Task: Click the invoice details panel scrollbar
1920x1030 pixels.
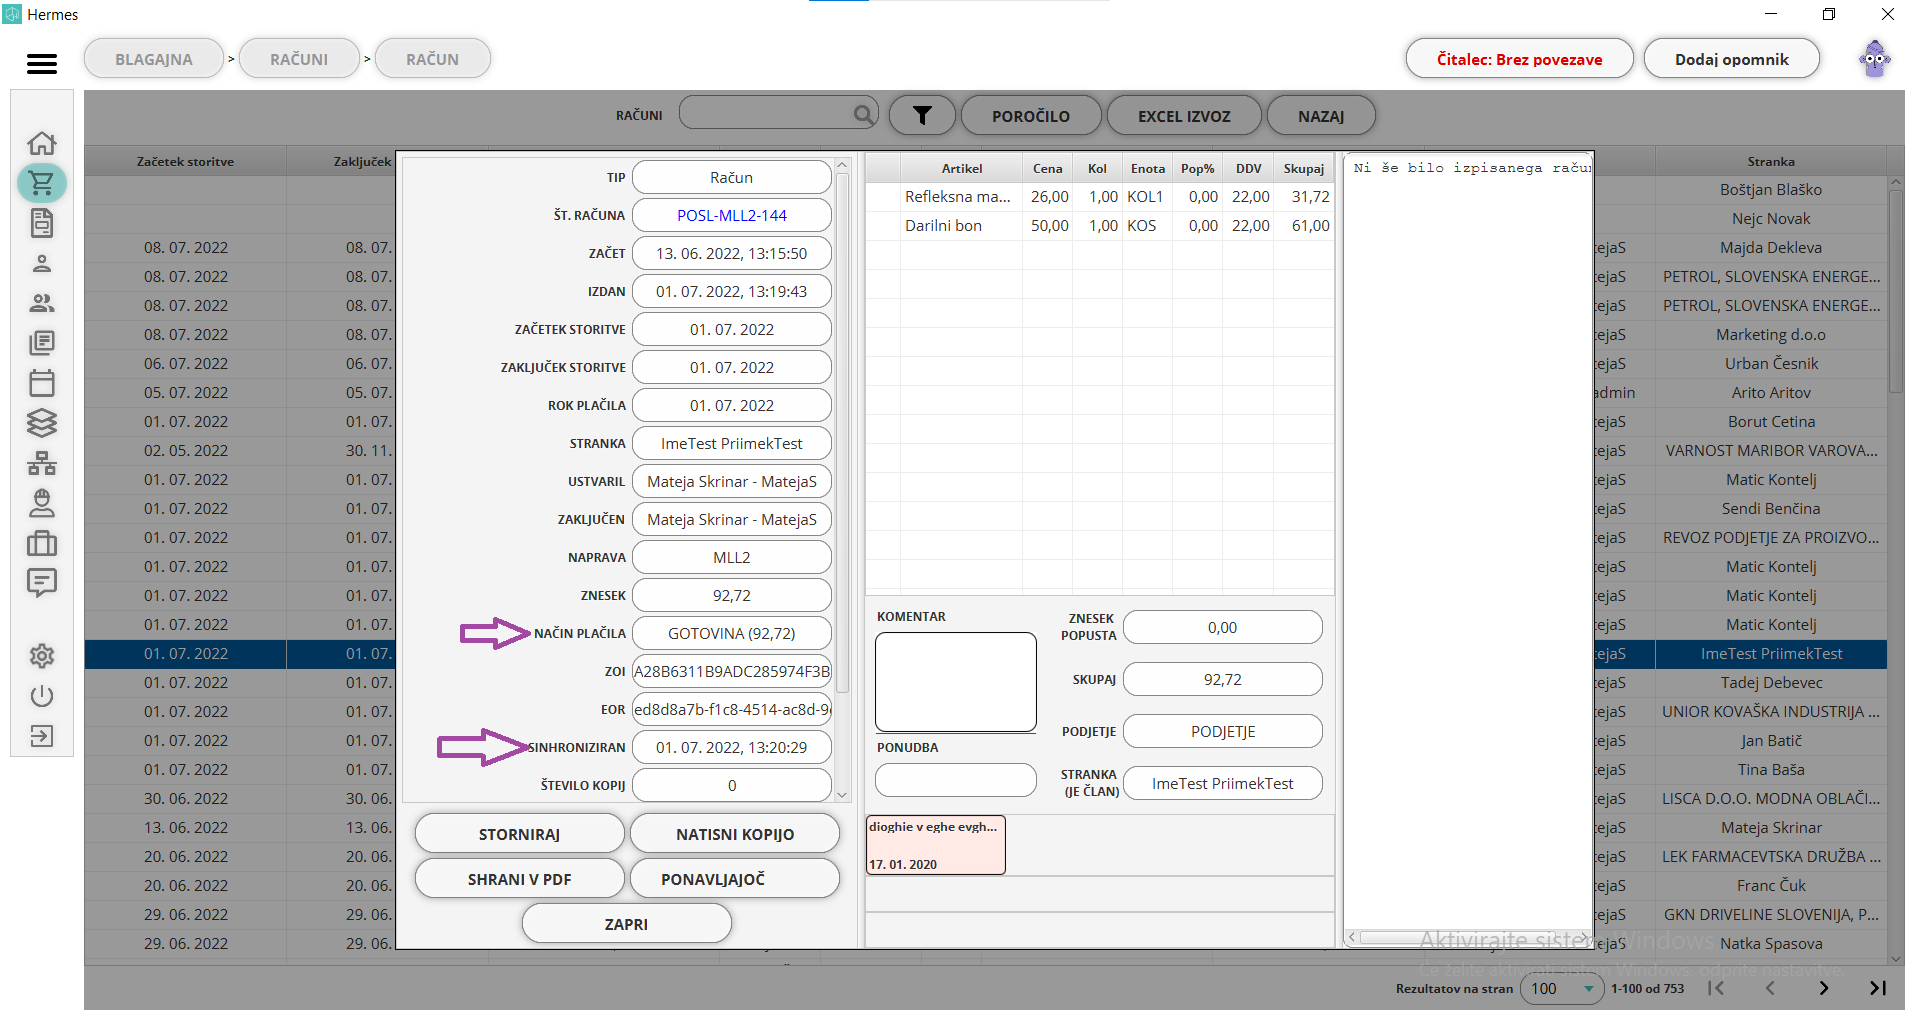Action: click(842, 432)
